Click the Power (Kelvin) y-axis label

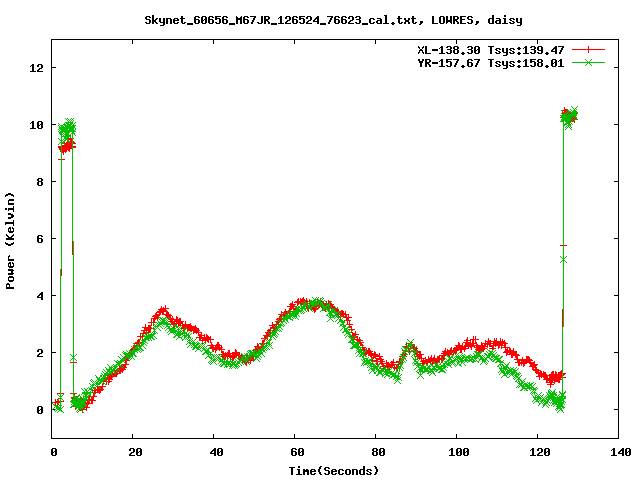[x=10, y=241]
